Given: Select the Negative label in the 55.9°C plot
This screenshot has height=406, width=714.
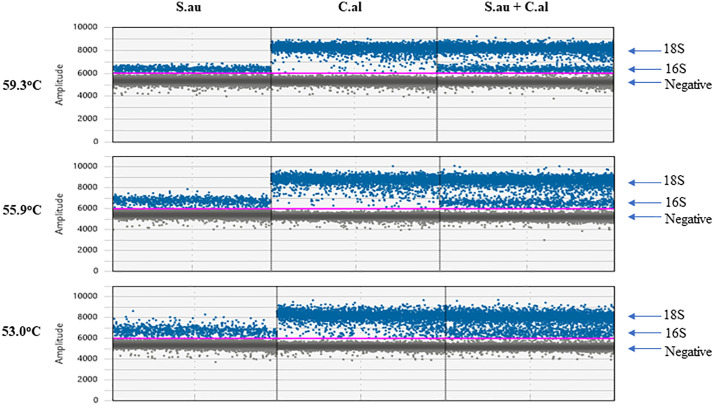Looking at the screenshot, I should tap(688, 219).
